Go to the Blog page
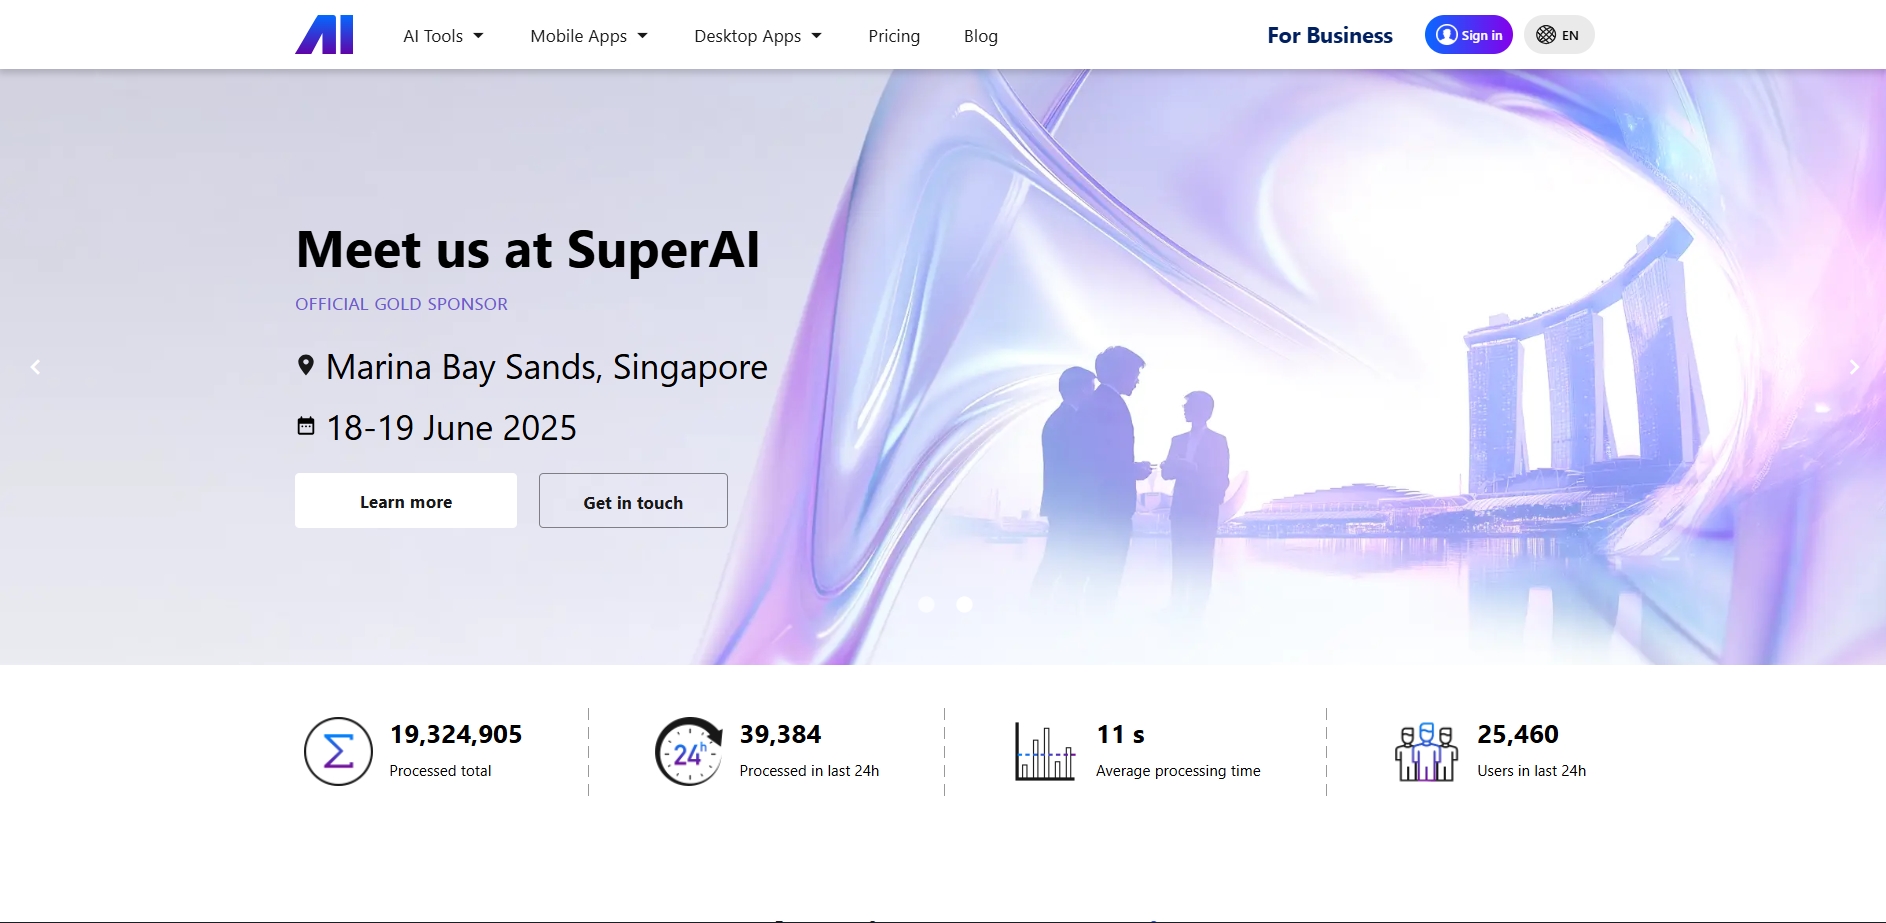 981,36
